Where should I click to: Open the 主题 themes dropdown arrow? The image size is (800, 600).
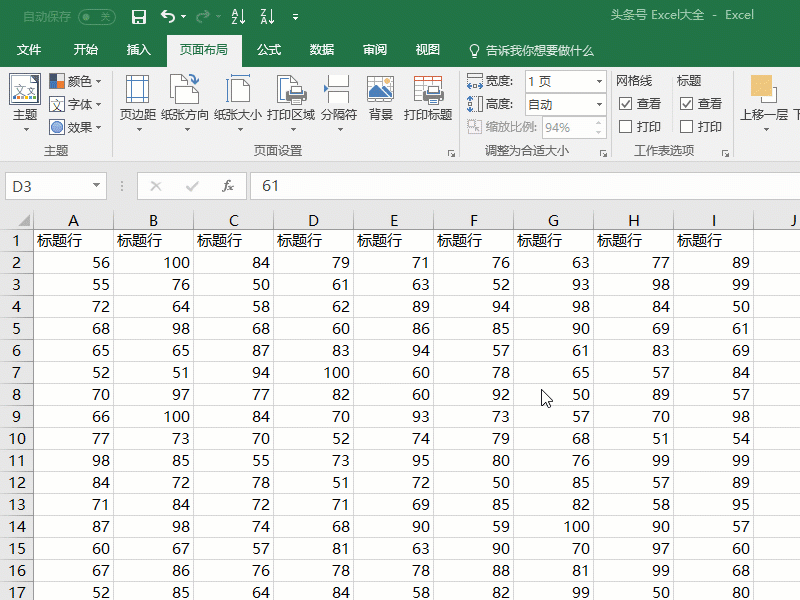coord(25,130)
